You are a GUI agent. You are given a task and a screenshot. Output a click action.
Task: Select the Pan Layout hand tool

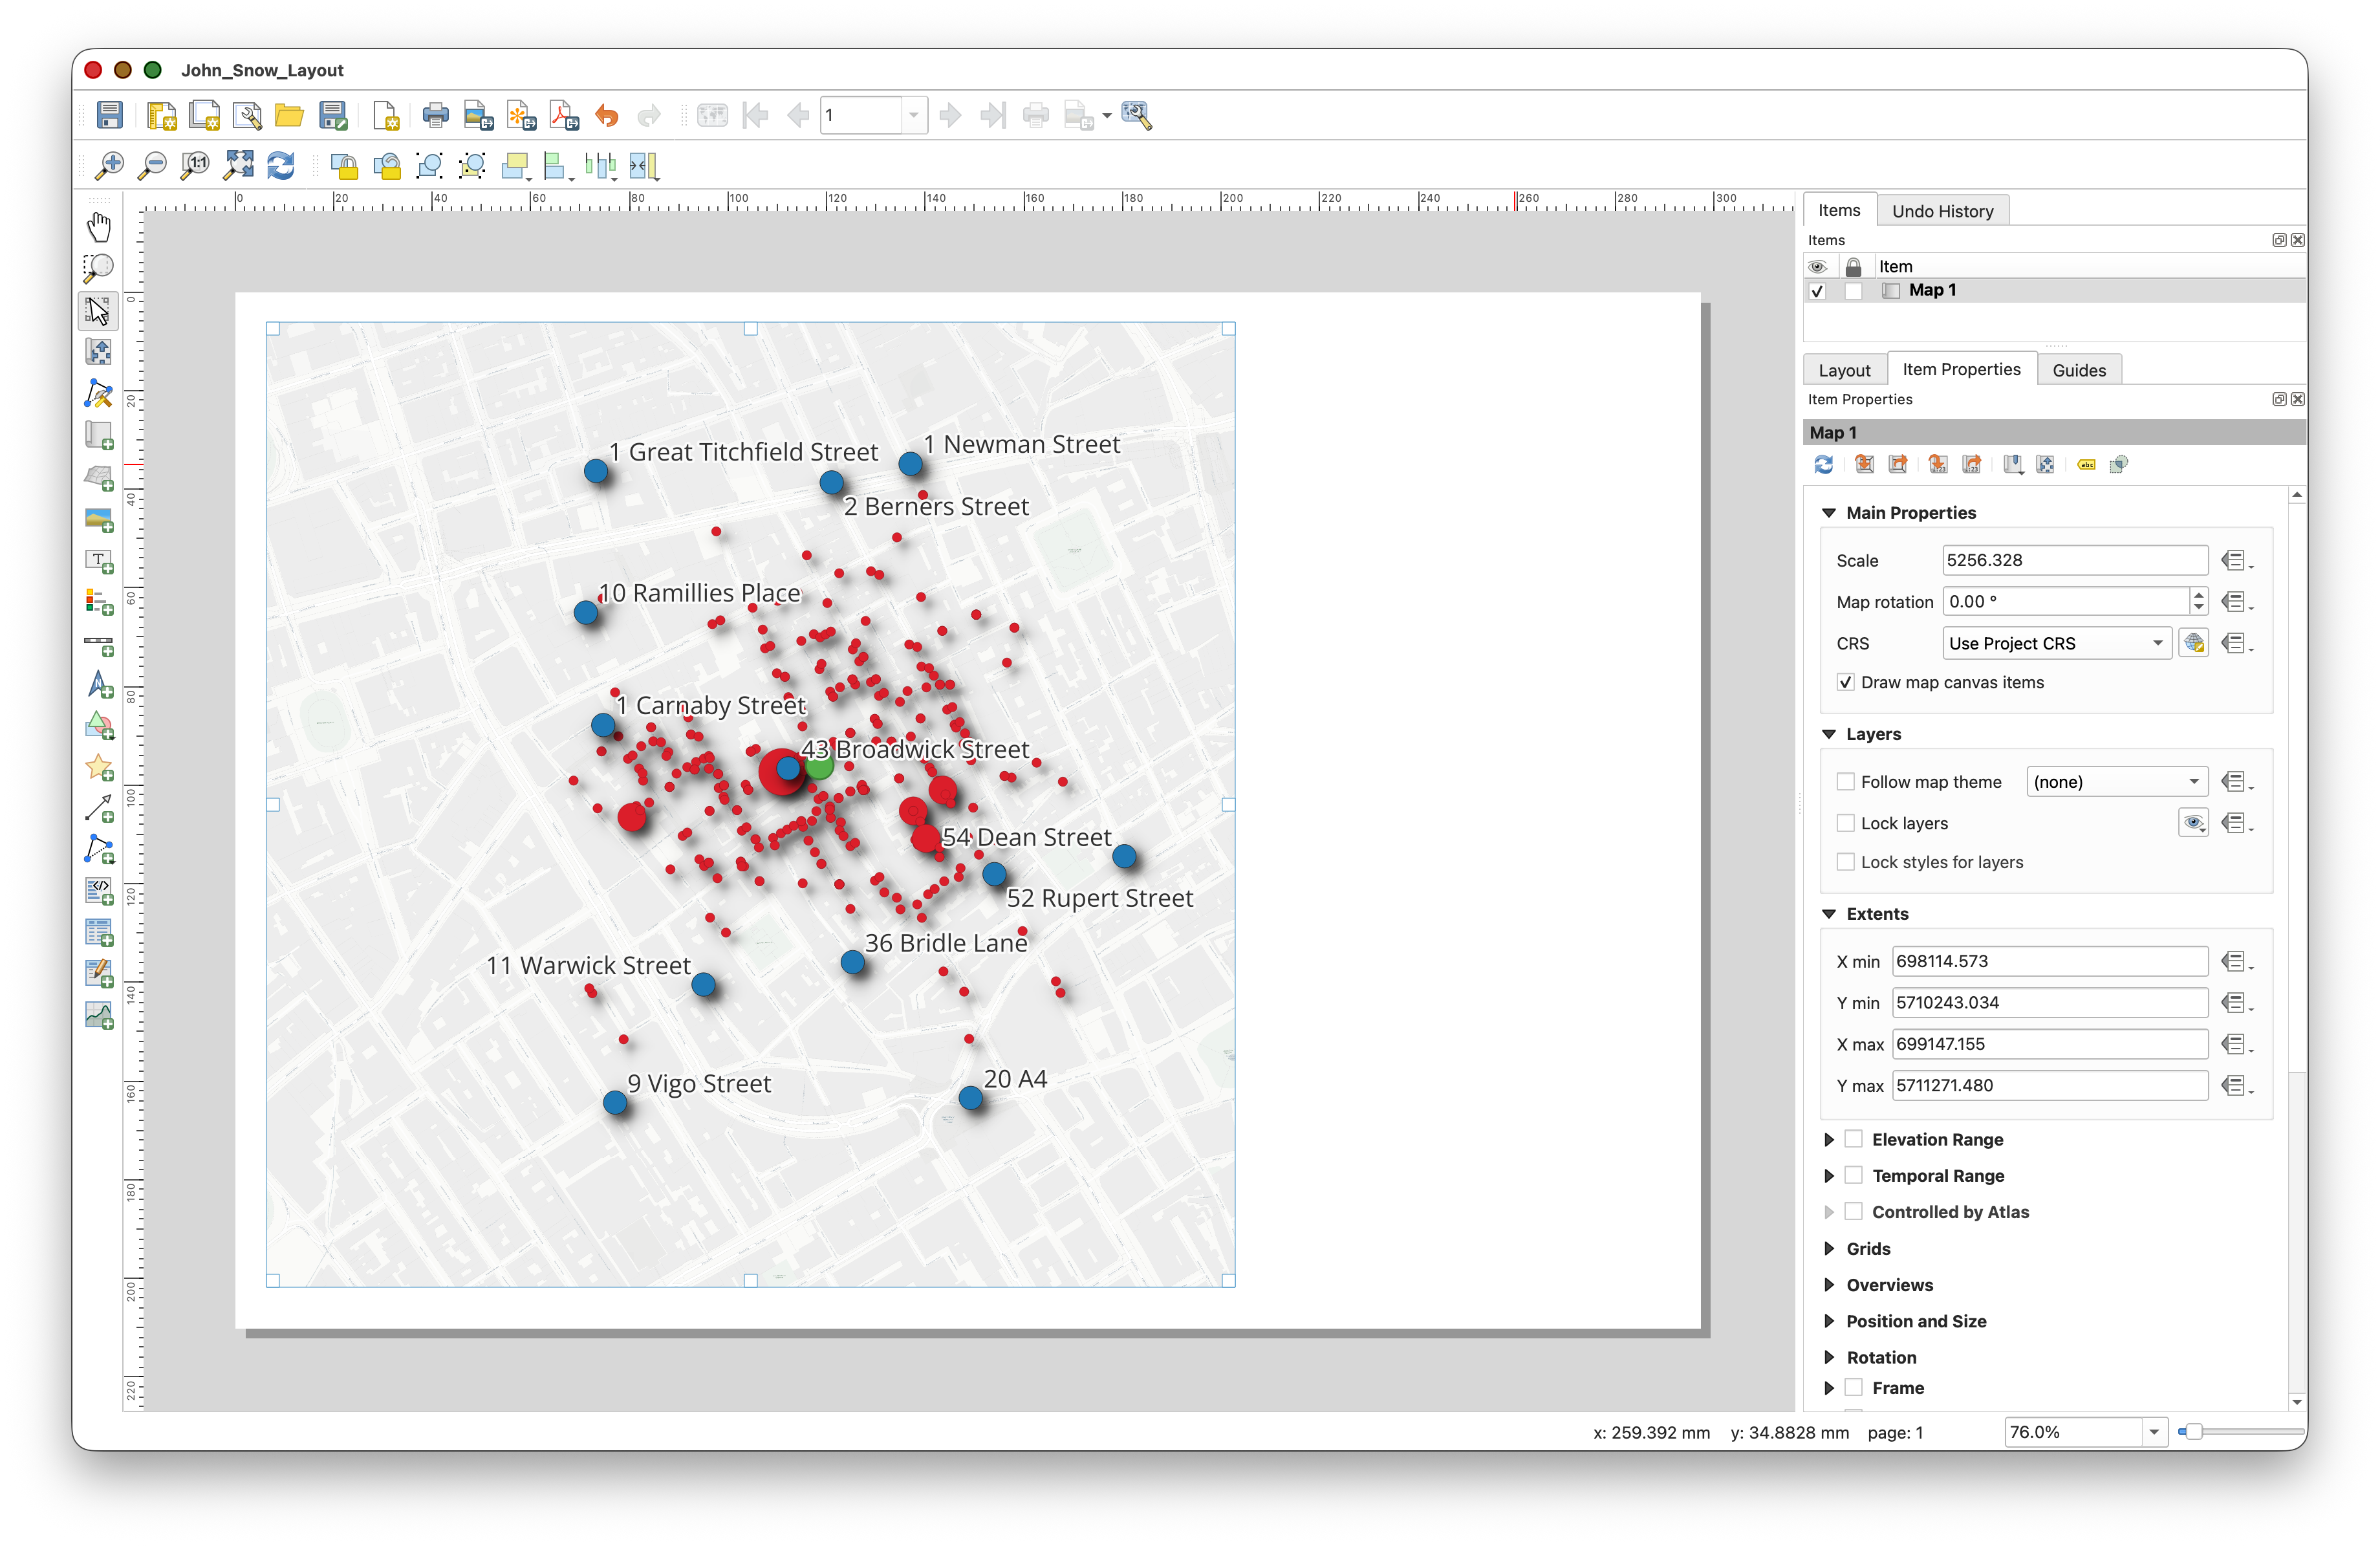pyautogui.click(x=98, y=227)
